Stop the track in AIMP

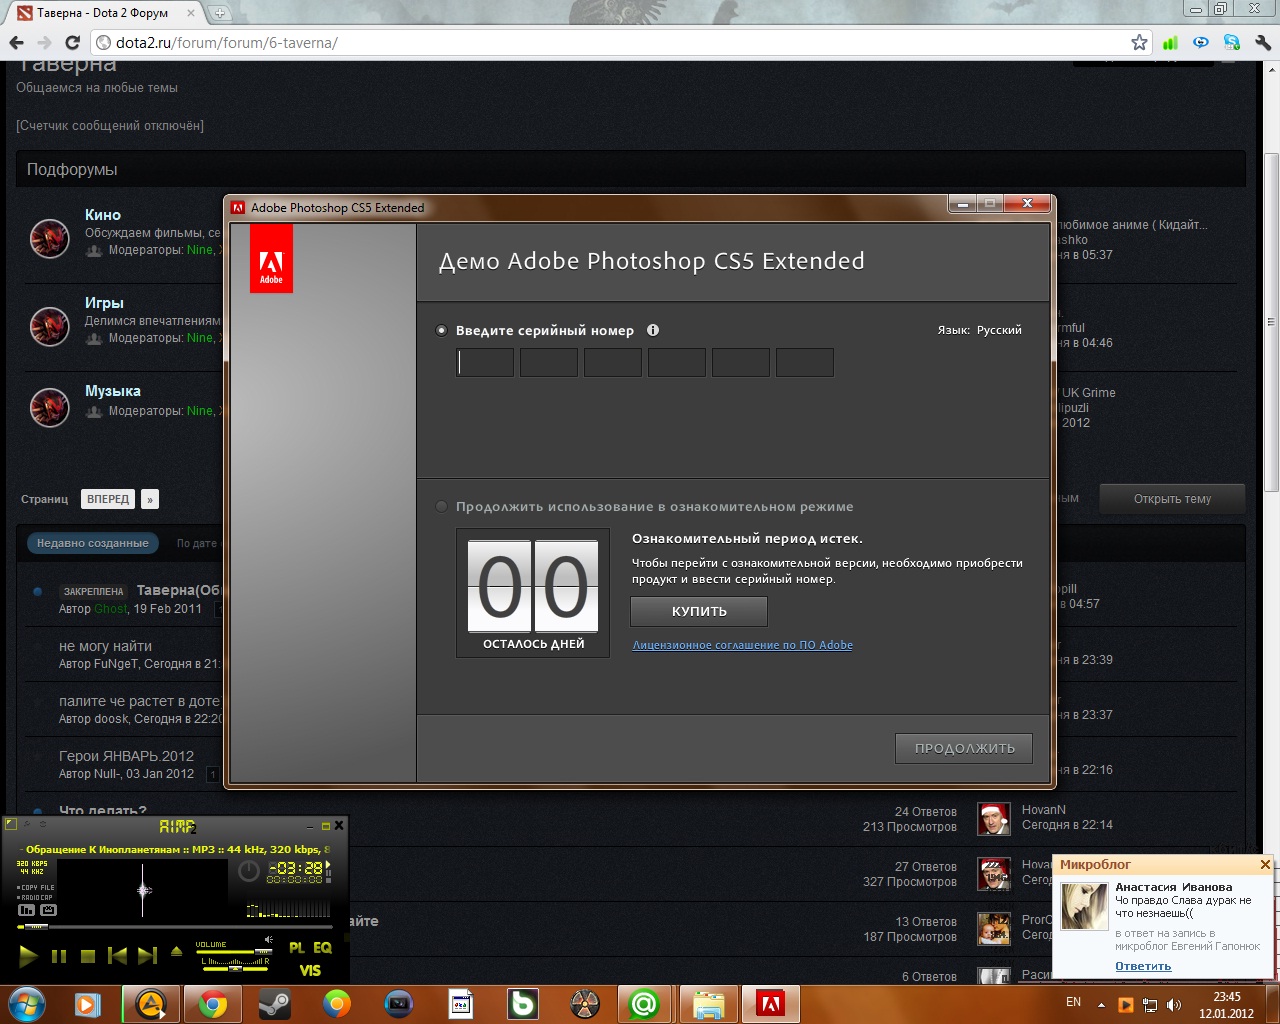coord(87,957)
